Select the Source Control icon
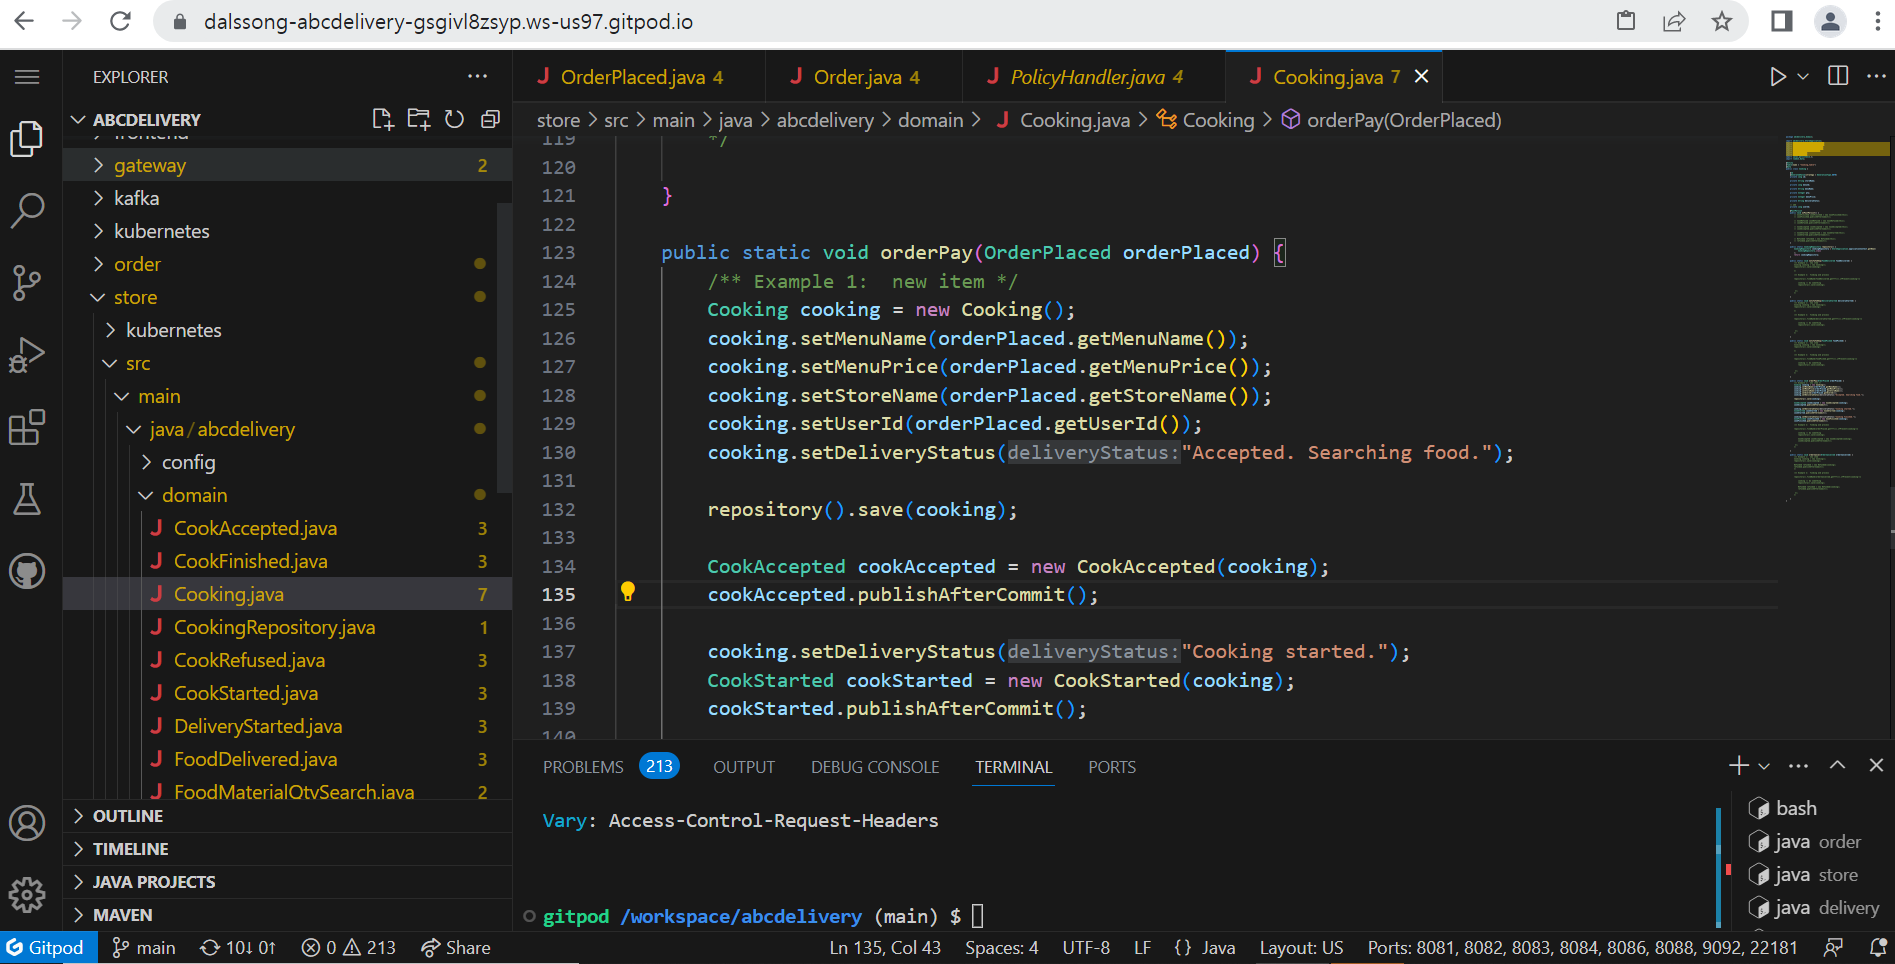This screenshot has width=1895, height=964. [27, 283]
